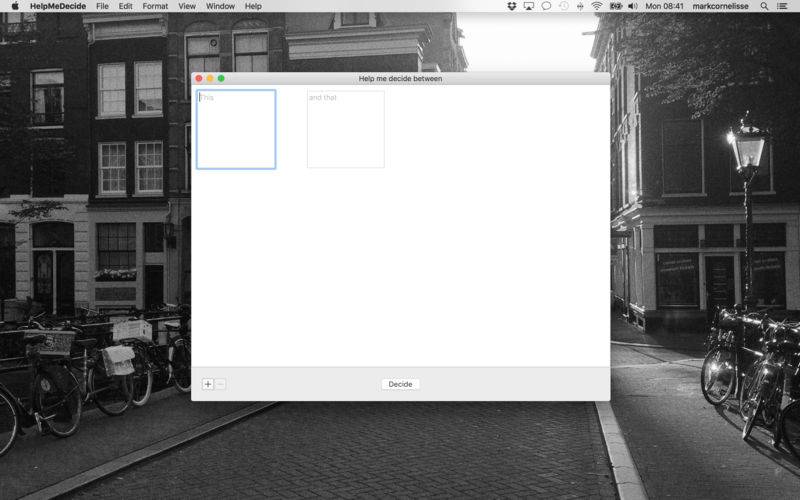Close the Help me decide window
Screen dimensions: 800x500
199,78
